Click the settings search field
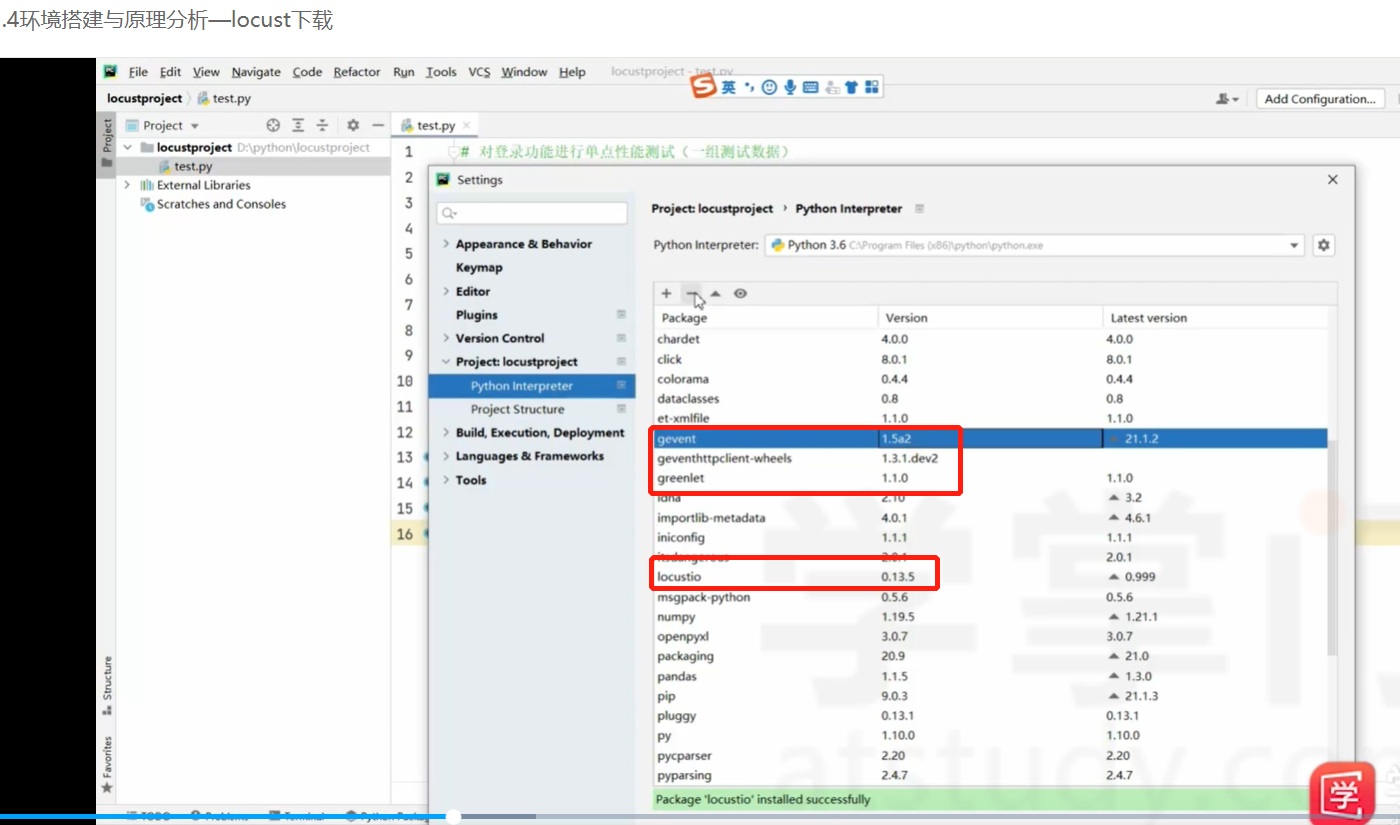This screenshot has width=1400, height=825. point(532,213)
